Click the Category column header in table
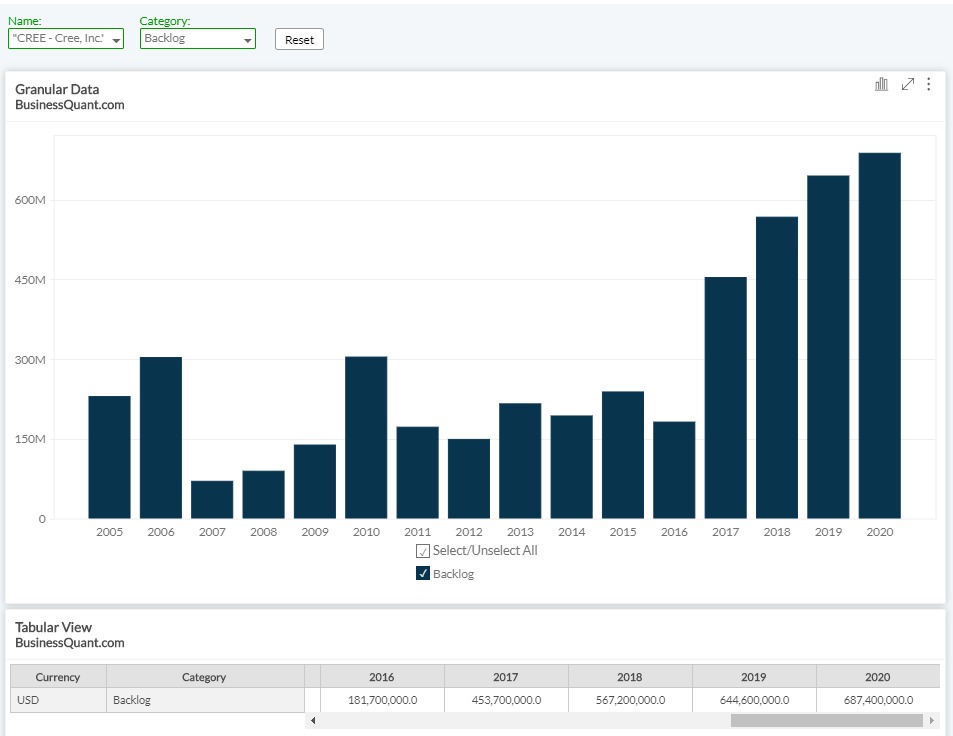The width and height of the screenshot is (953, 736). [x=205, y=676]
